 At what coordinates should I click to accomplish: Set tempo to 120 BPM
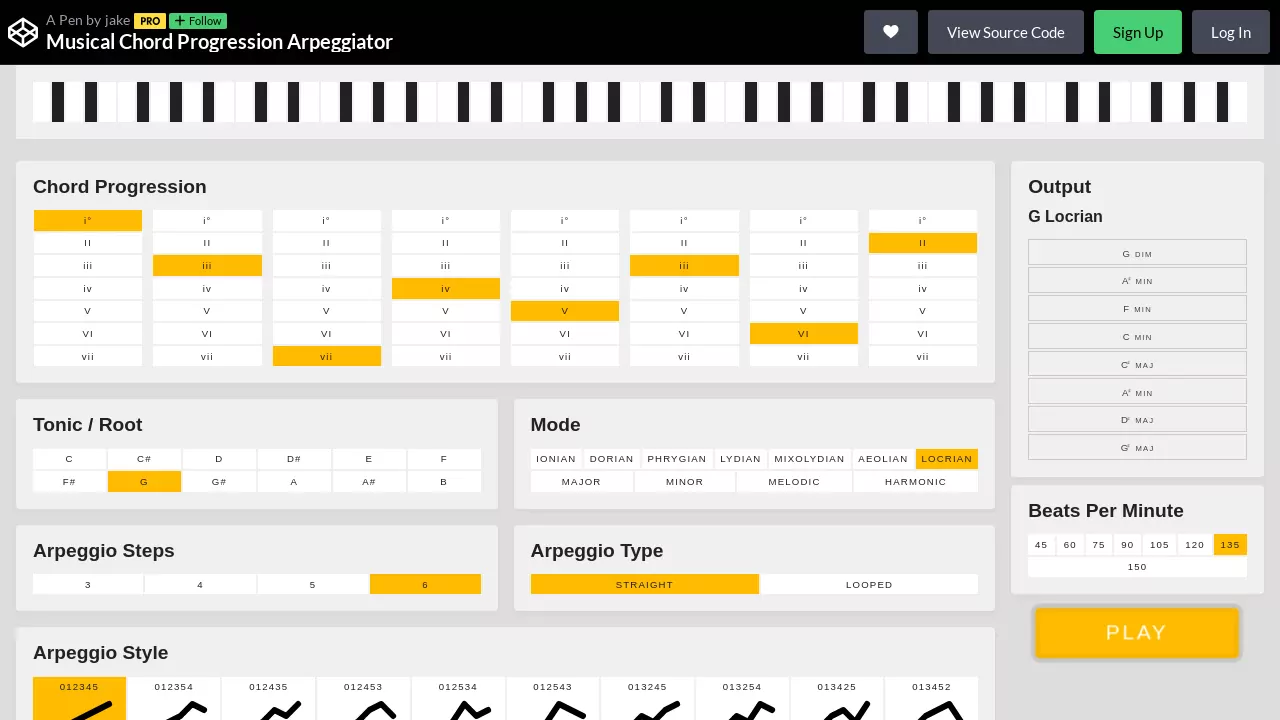[1195, 545]
